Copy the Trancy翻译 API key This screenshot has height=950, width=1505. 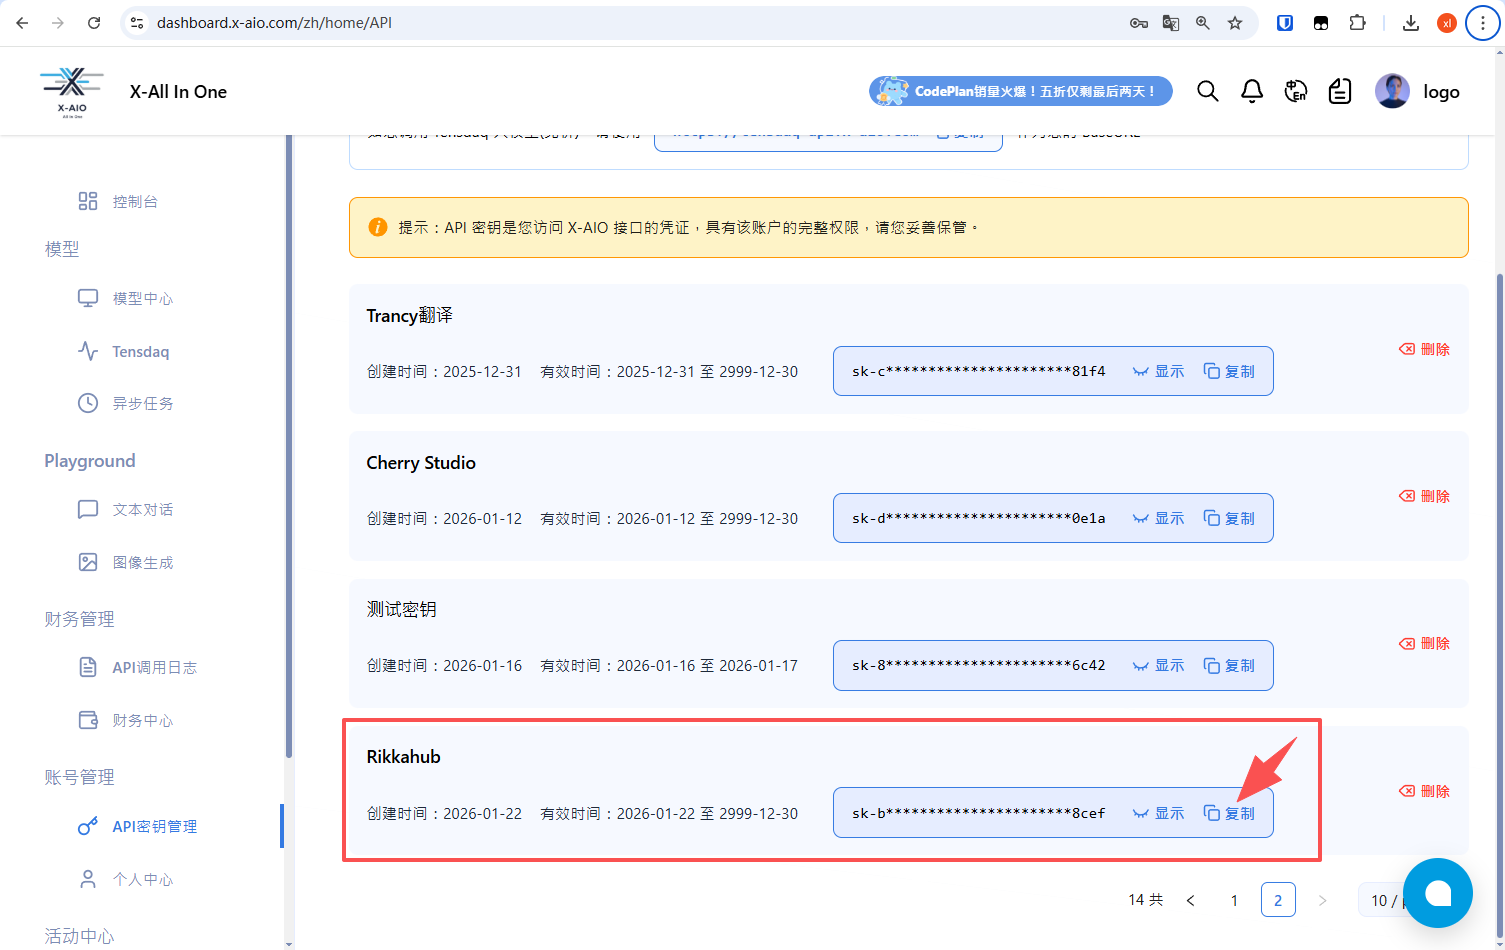[1229, 371]
